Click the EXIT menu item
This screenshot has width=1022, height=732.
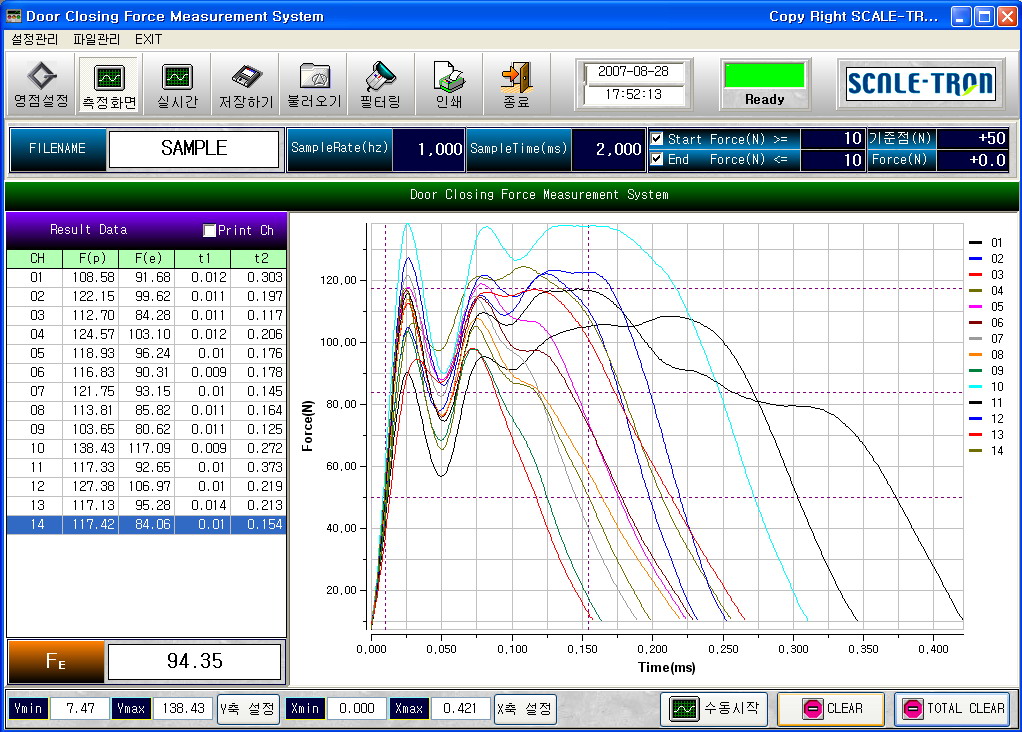coord(149,39)
